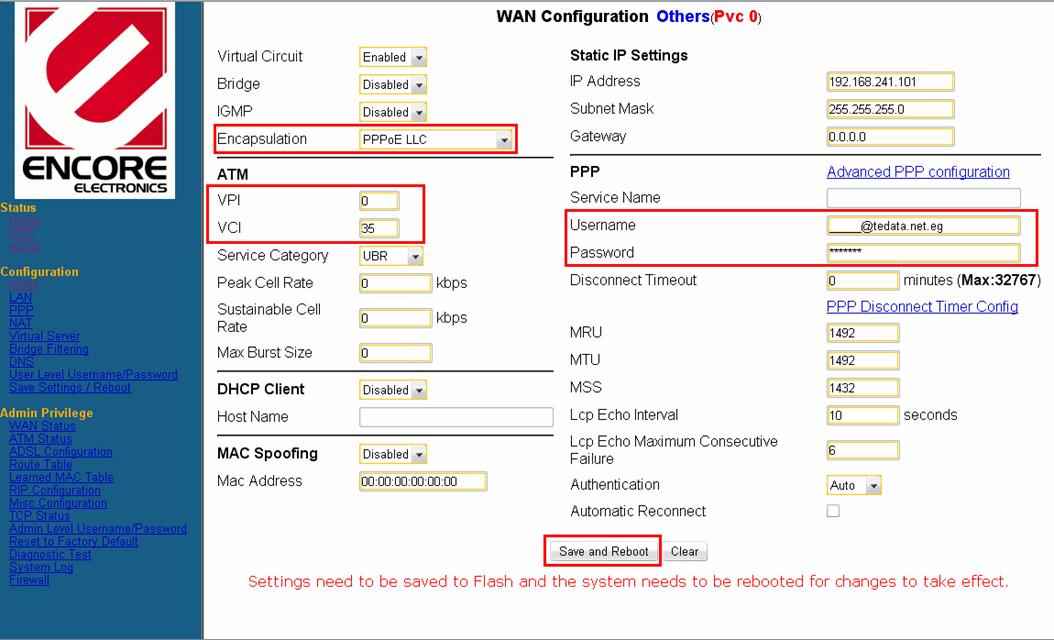Screen dimensions: 1054x640
Task: Enable Automatic Reconnect
Action: 831,511
